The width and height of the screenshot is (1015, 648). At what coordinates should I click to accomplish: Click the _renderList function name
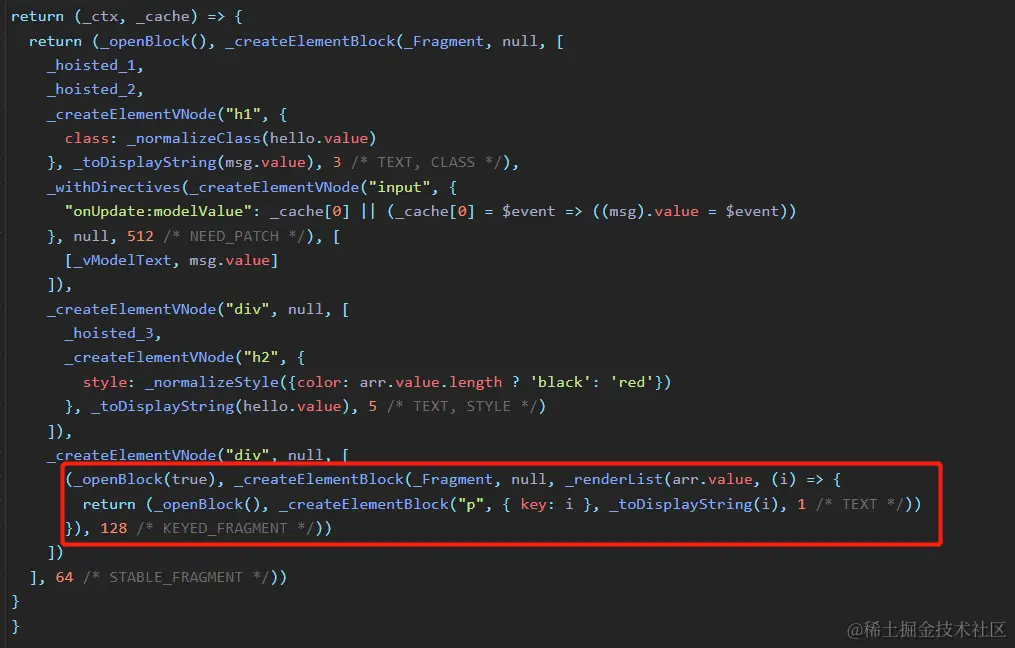pyautogui.click(x=614, y=480)
